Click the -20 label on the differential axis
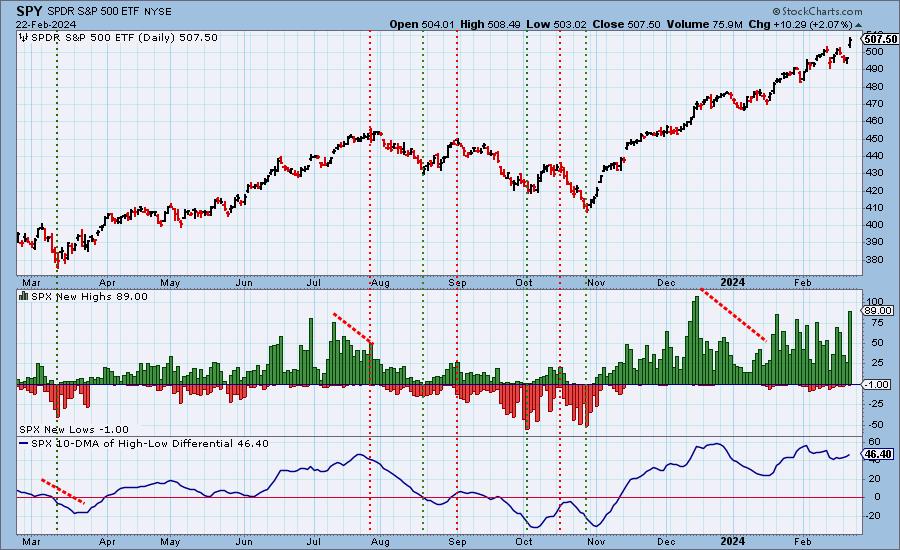 point(873,516)
